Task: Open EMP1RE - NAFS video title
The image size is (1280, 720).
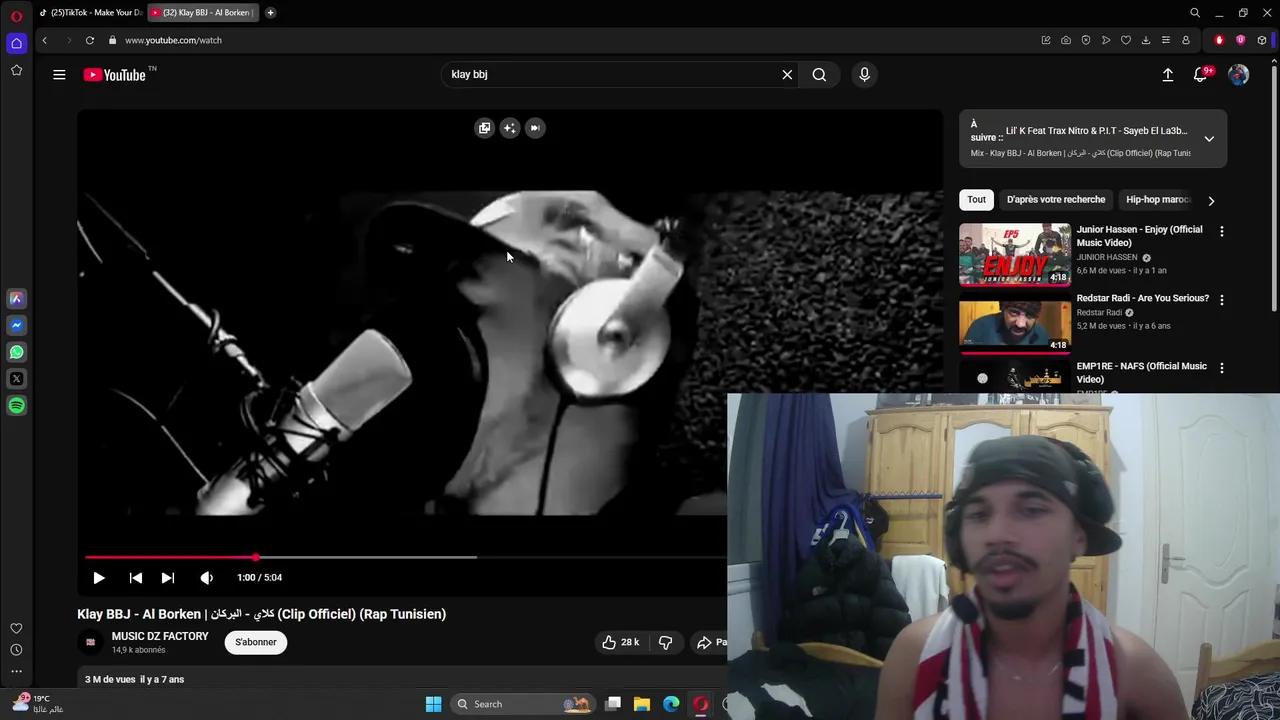Action: click(1141, 372)
